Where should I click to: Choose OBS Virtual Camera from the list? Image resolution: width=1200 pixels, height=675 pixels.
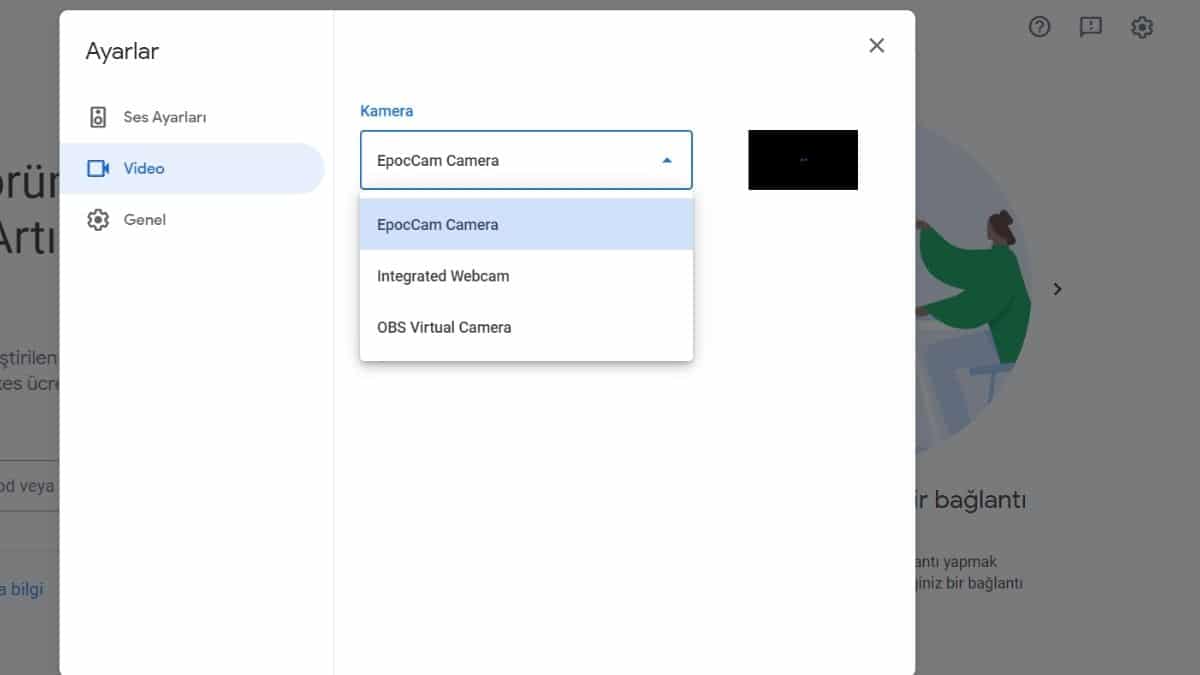coord(526,327)
